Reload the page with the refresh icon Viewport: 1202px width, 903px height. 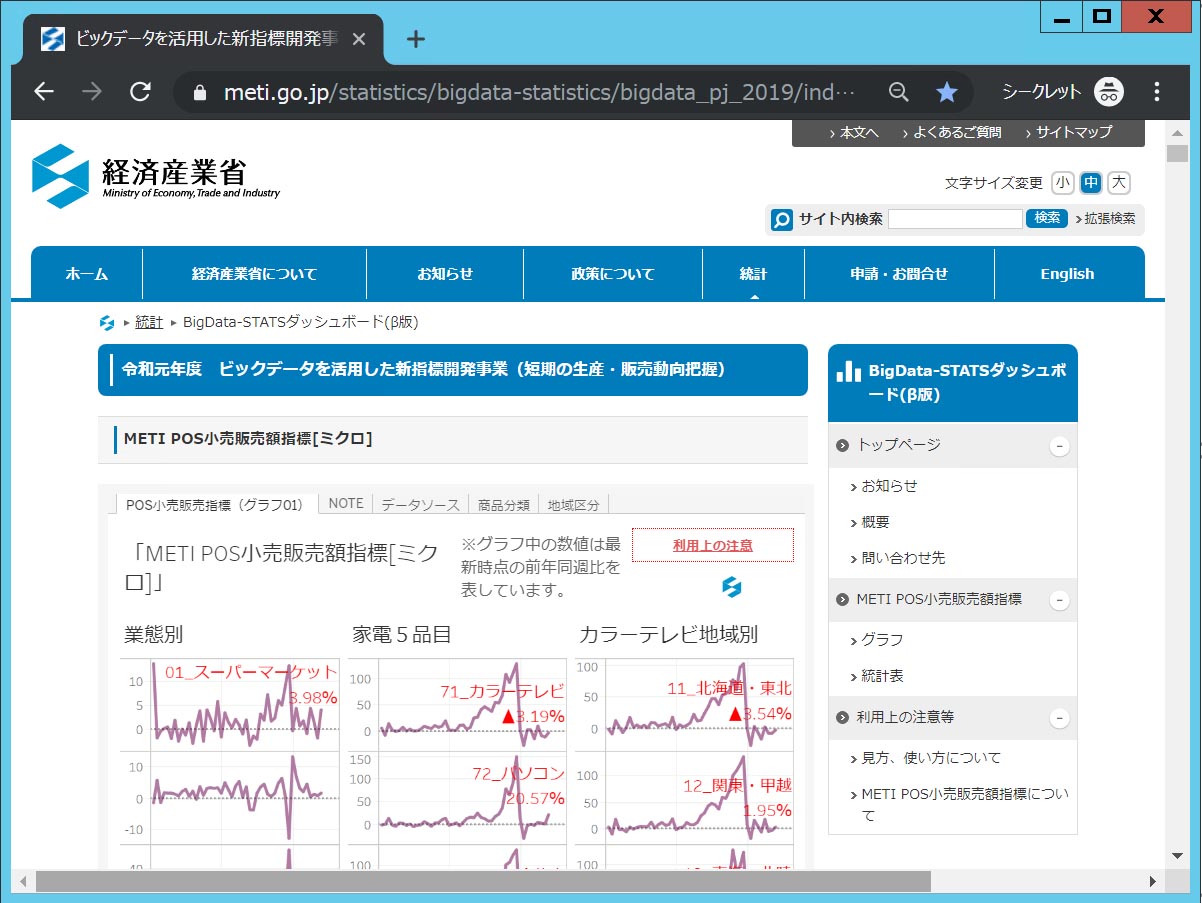click(140, 92)
